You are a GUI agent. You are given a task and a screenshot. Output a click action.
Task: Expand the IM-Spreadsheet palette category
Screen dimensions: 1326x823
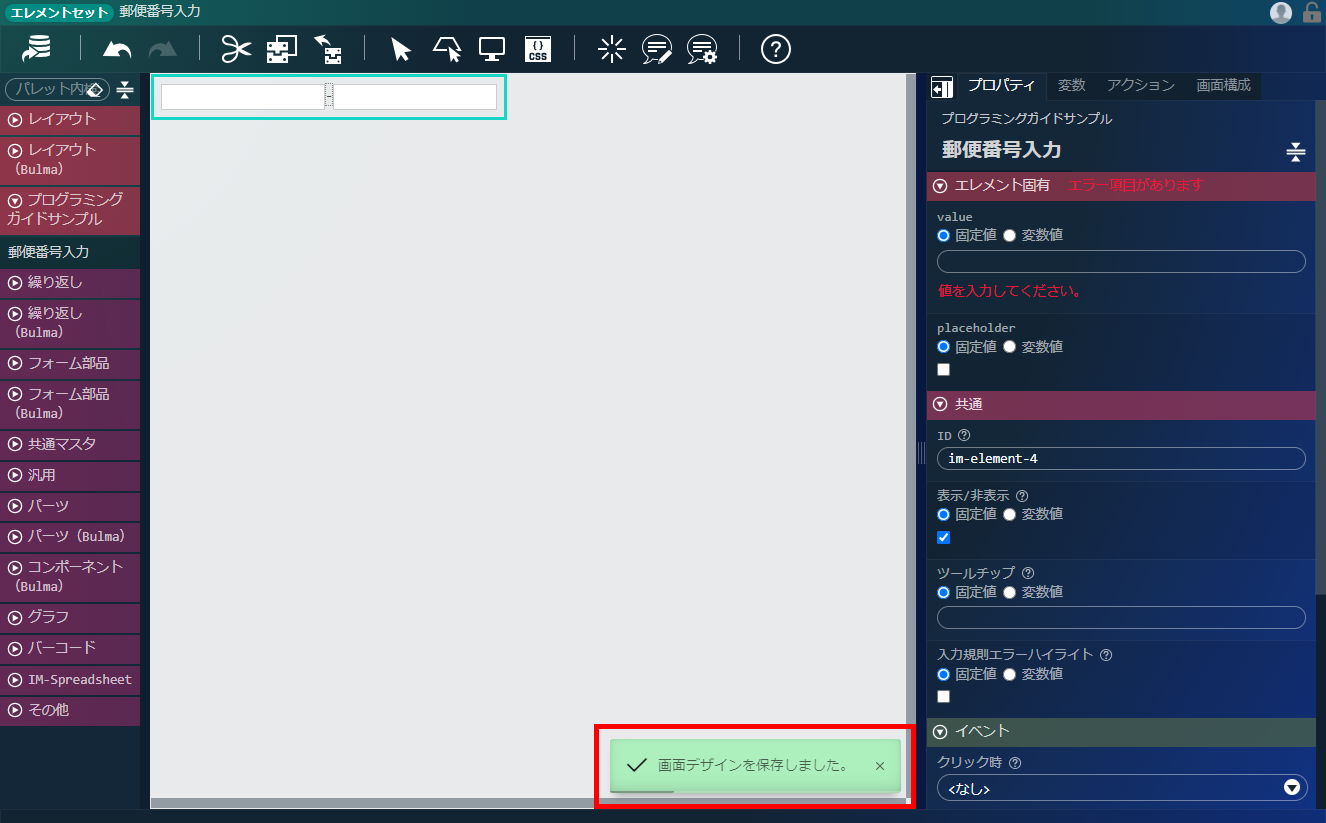(70, 680)
